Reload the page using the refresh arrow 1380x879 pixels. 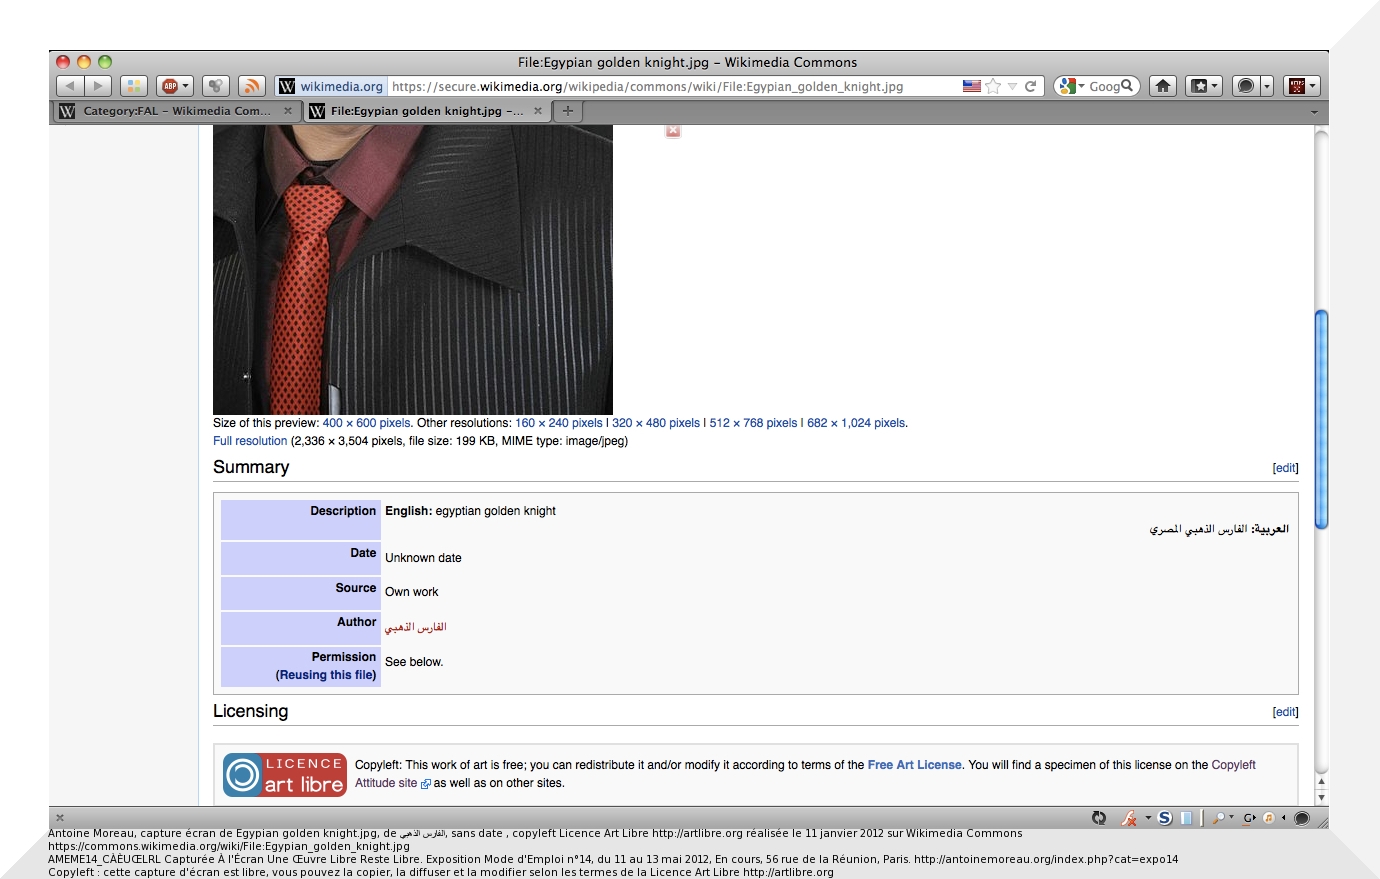coord(1031,86)
